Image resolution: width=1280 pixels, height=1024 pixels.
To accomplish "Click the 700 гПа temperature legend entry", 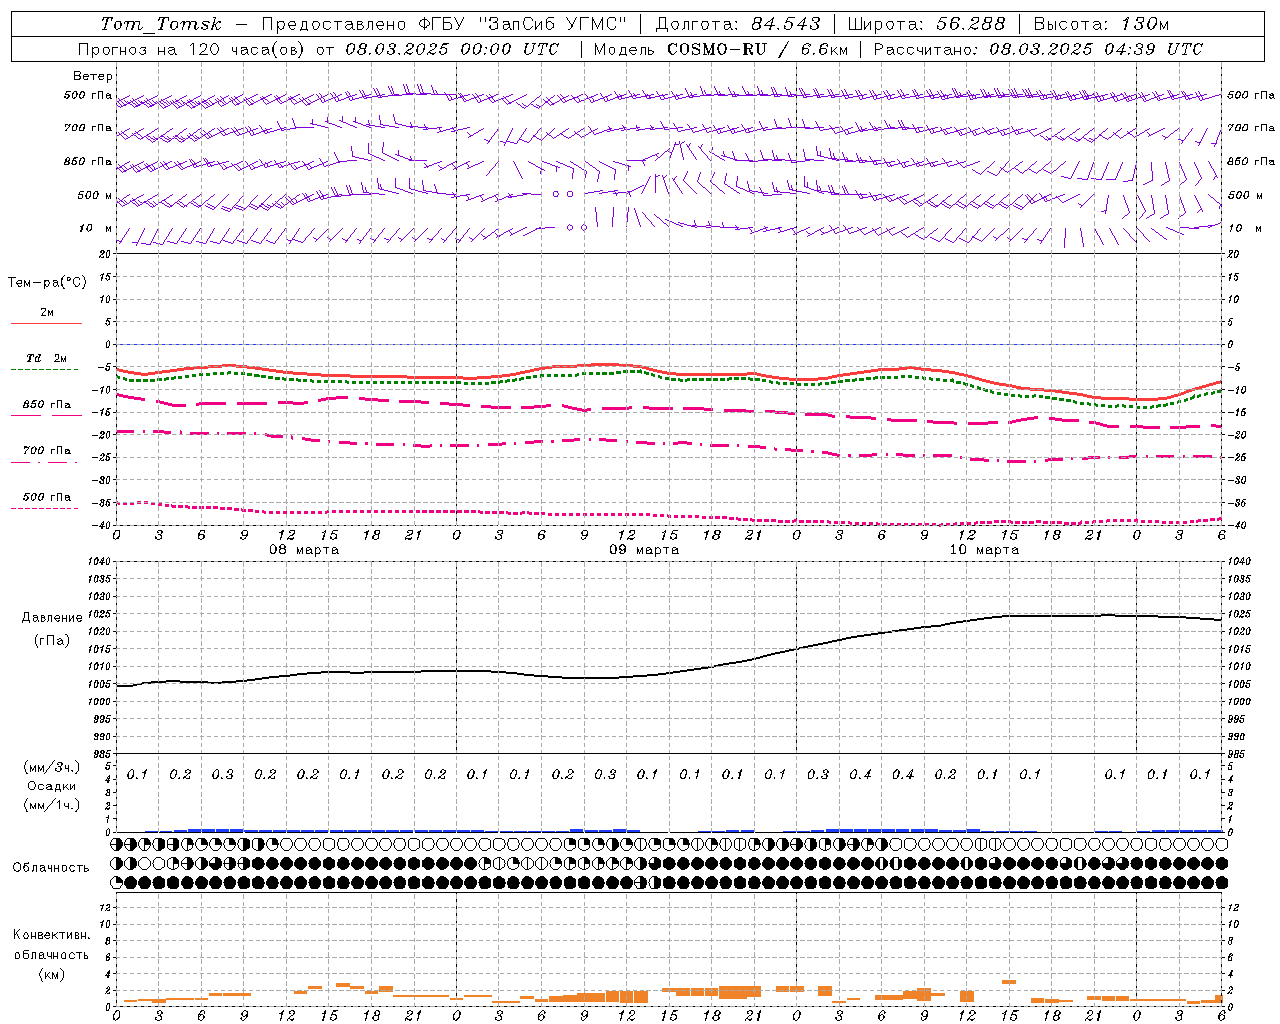I will [x=46, y=450].
